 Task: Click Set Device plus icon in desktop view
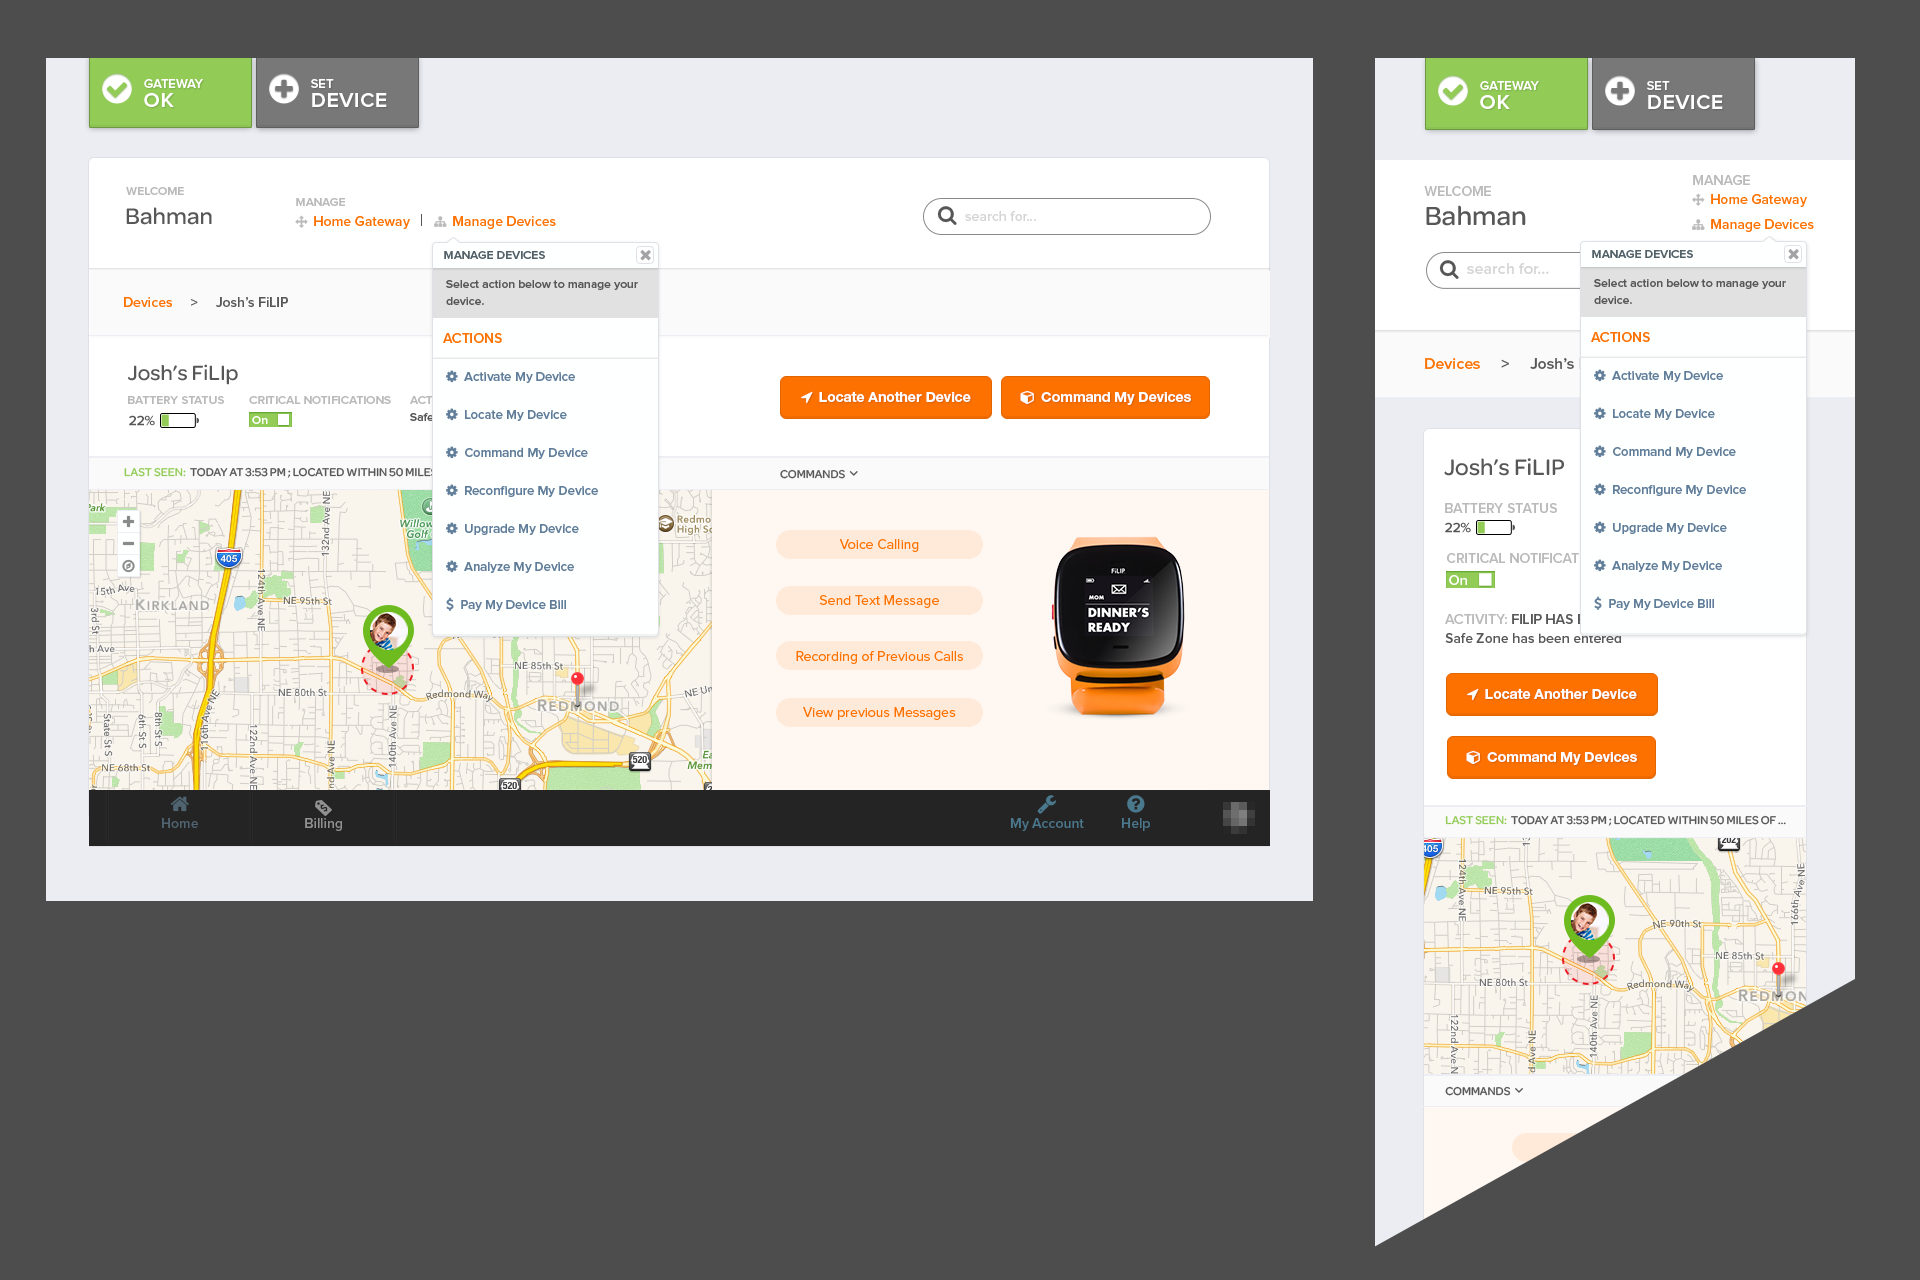(x=284, y=89)
